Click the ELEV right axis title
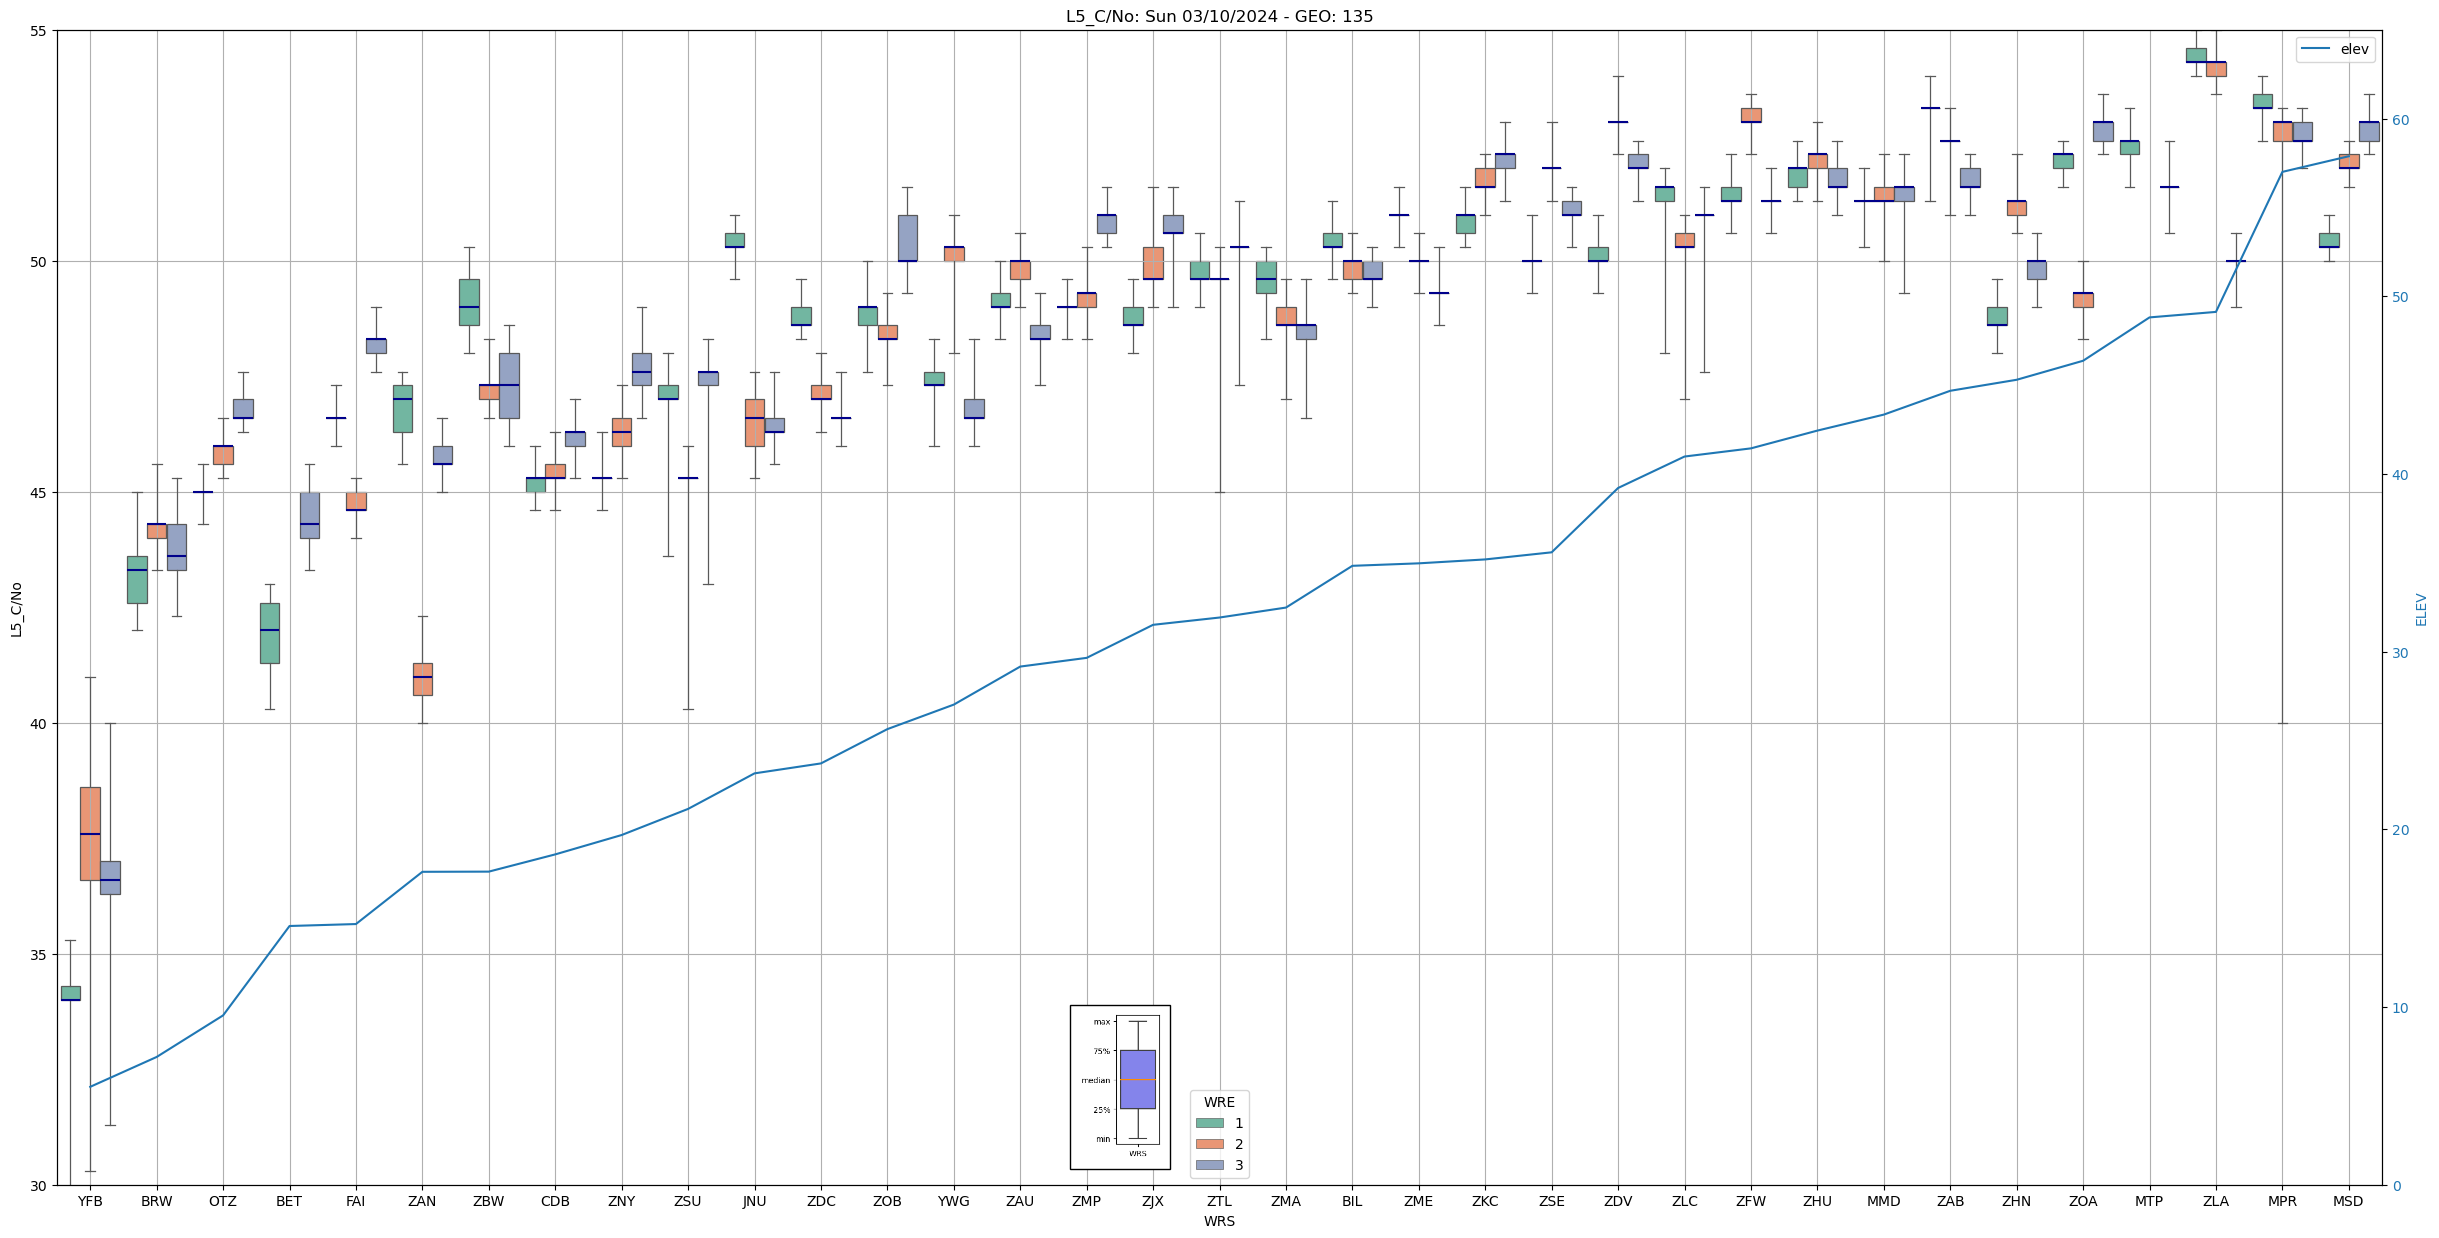2439x1238 pixels. pos(2421,609)
